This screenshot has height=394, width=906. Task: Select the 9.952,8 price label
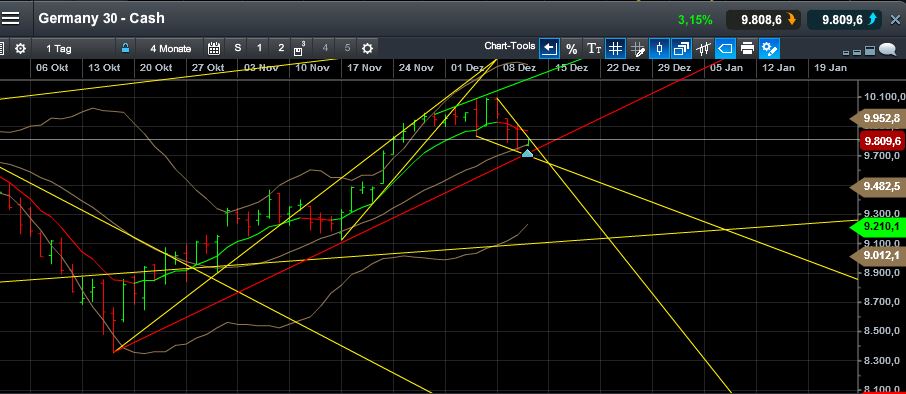click(x=879, y=118)
